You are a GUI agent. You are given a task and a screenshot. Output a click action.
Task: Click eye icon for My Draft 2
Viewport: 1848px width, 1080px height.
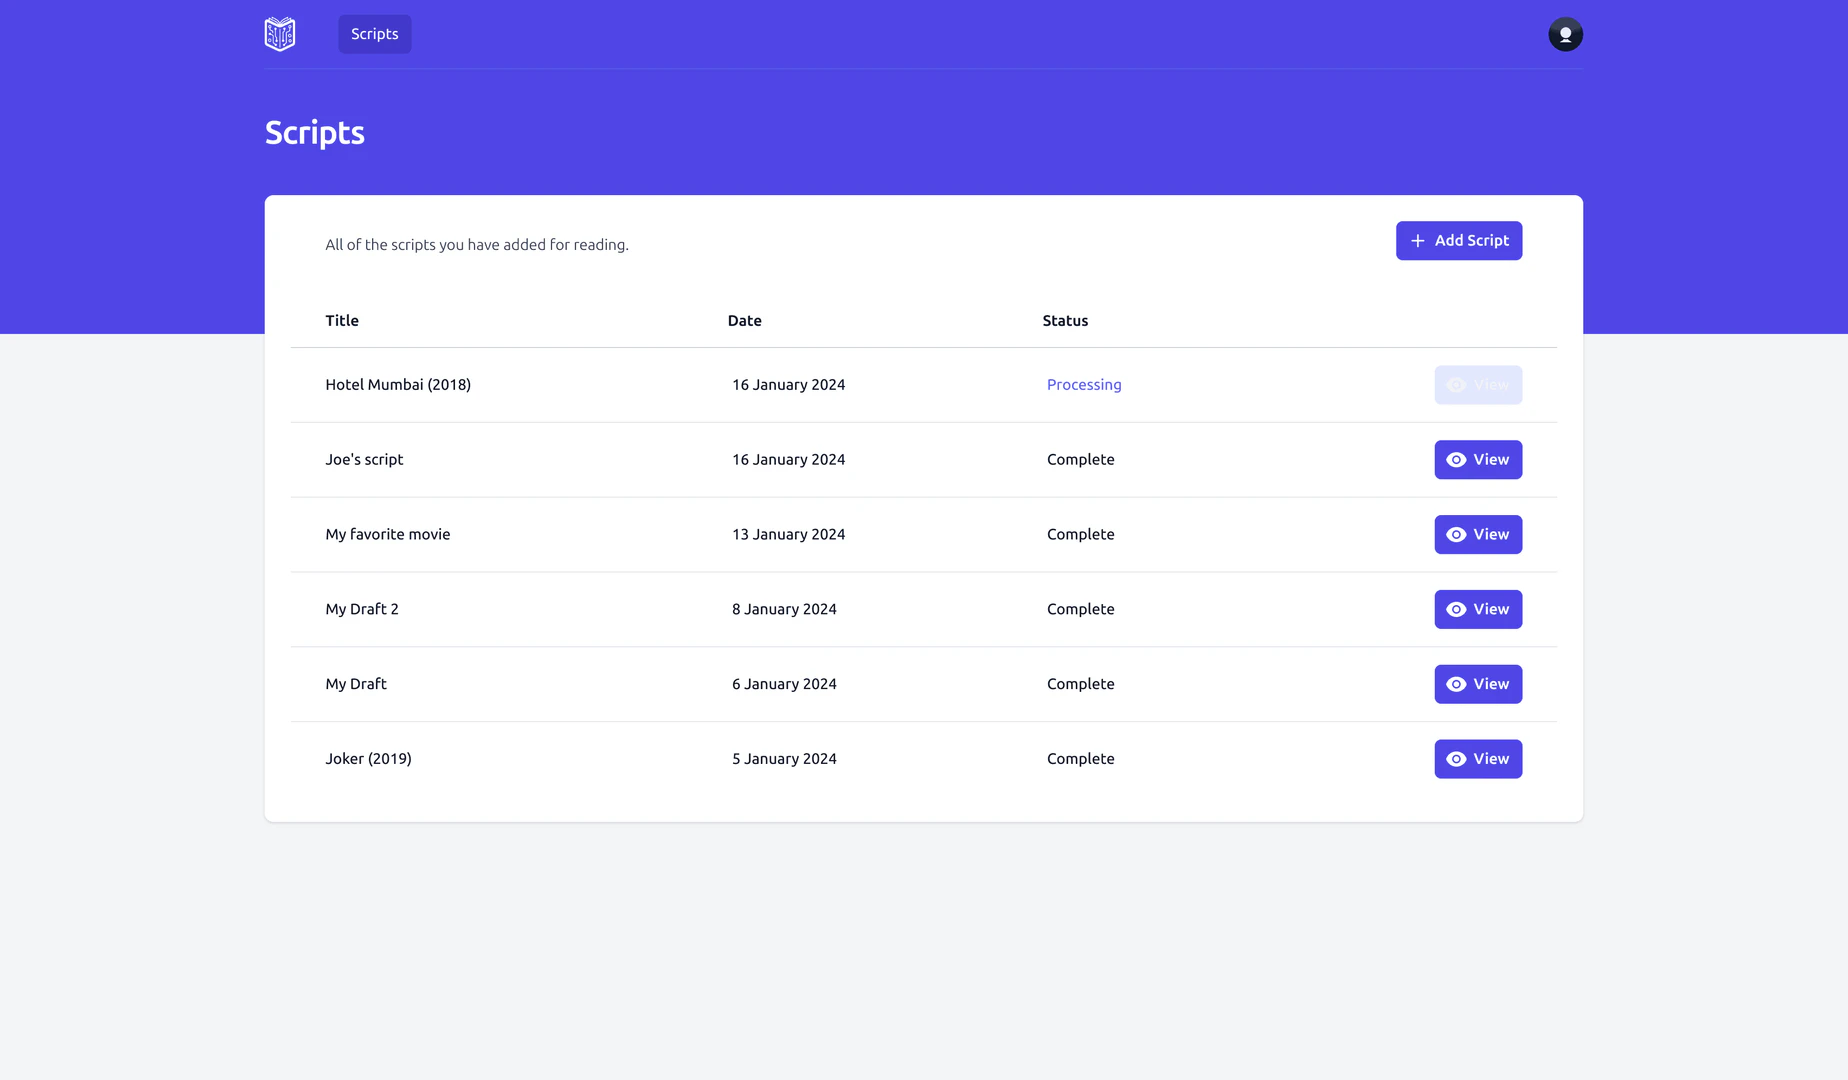point(1456,610)
